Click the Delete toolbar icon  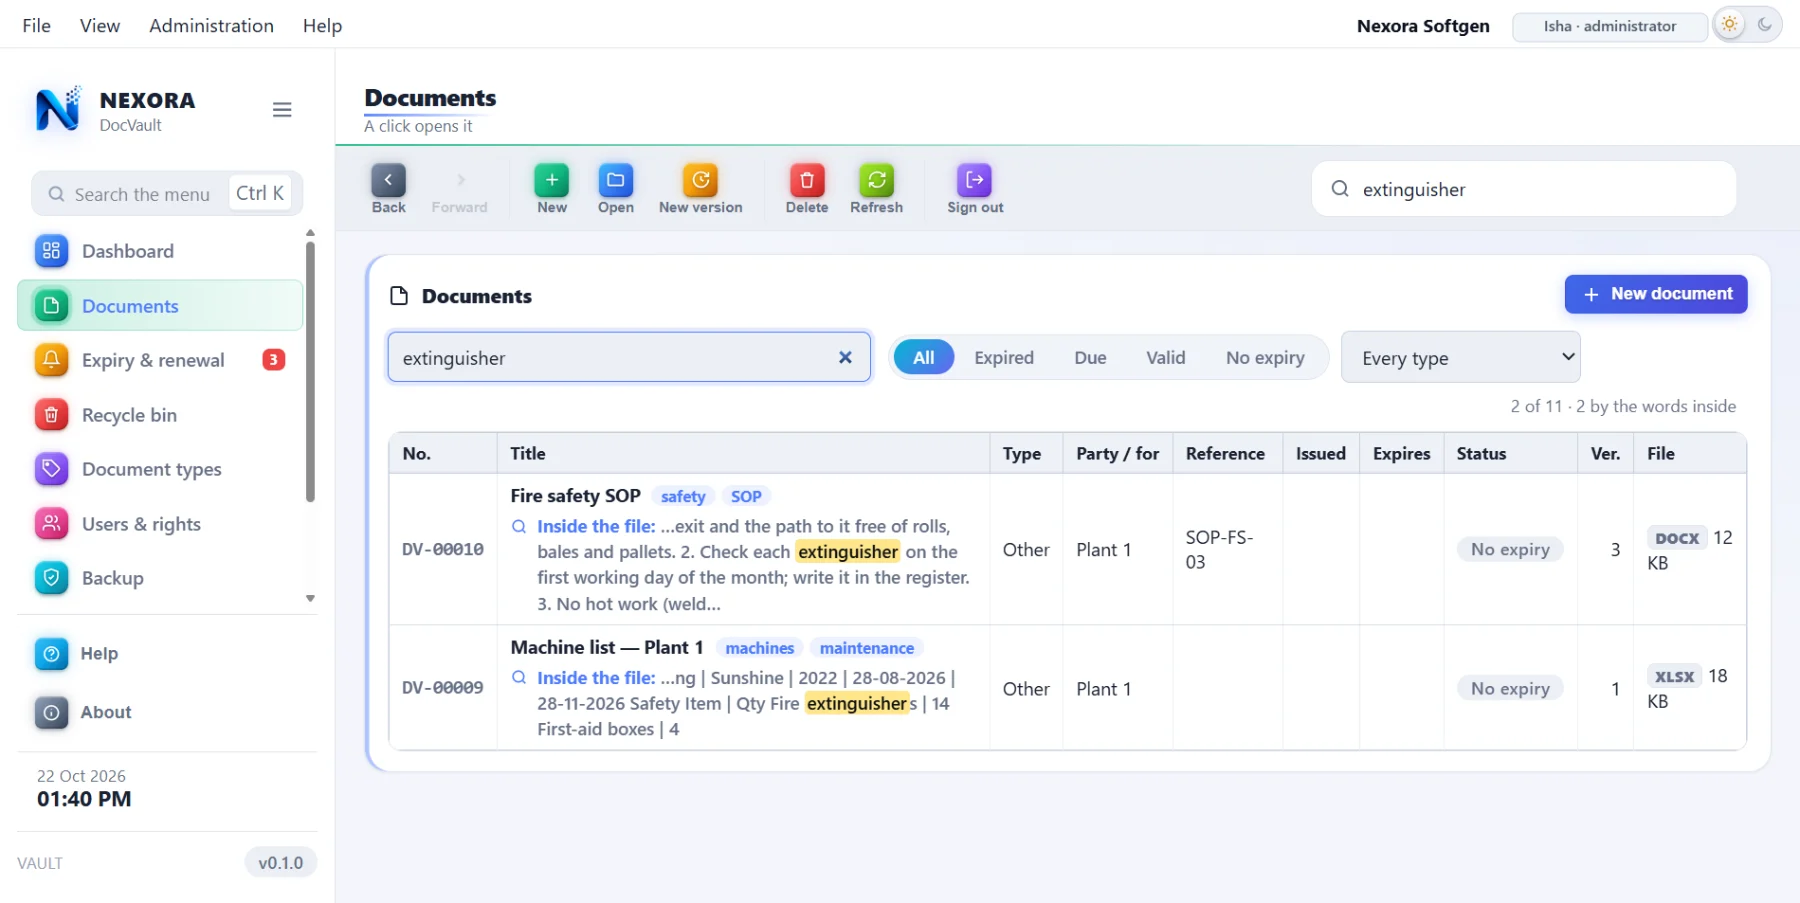[806, 181]
